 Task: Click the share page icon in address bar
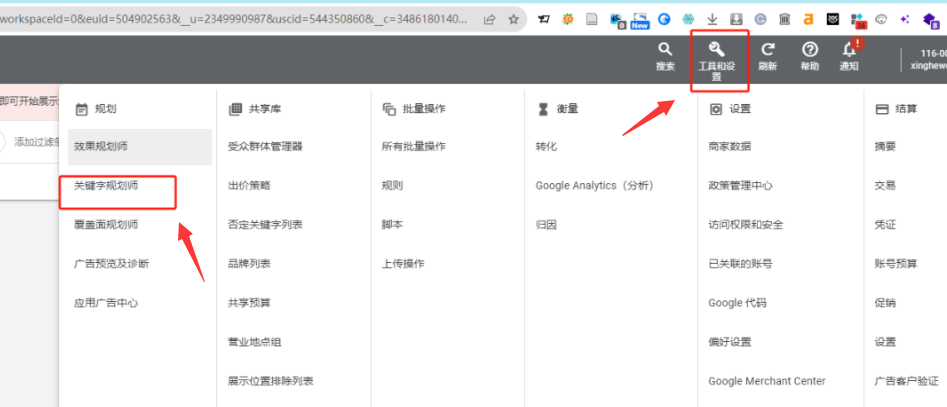coord(489,19)
